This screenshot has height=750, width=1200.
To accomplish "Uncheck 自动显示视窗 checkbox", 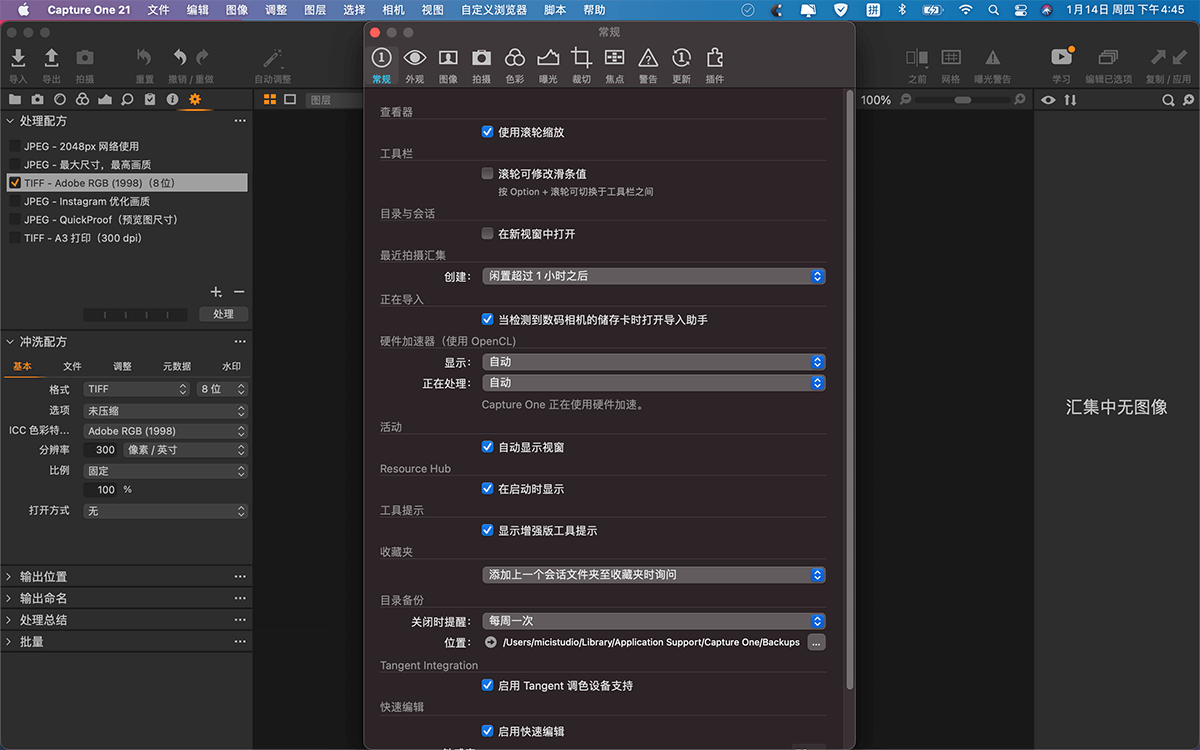I will click(x=487, y=447).
